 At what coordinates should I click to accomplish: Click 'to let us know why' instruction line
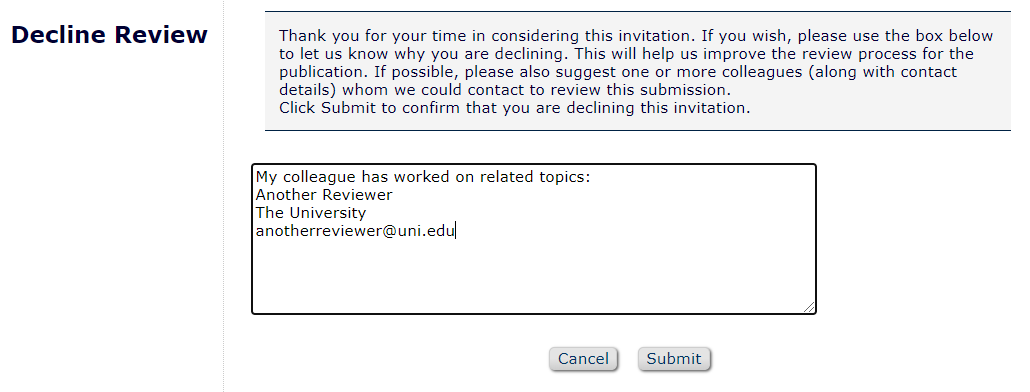[636, 54]
